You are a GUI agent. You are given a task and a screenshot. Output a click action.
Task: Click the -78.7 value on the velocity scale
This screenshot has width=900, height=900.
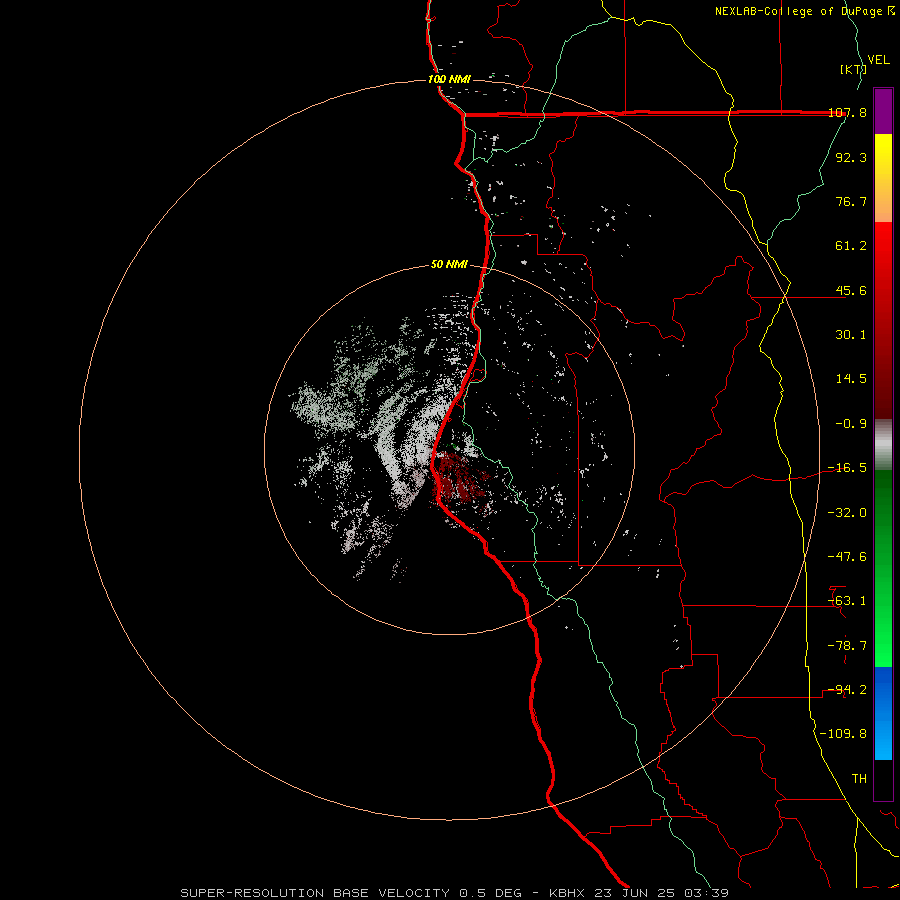tap(847, 646)
